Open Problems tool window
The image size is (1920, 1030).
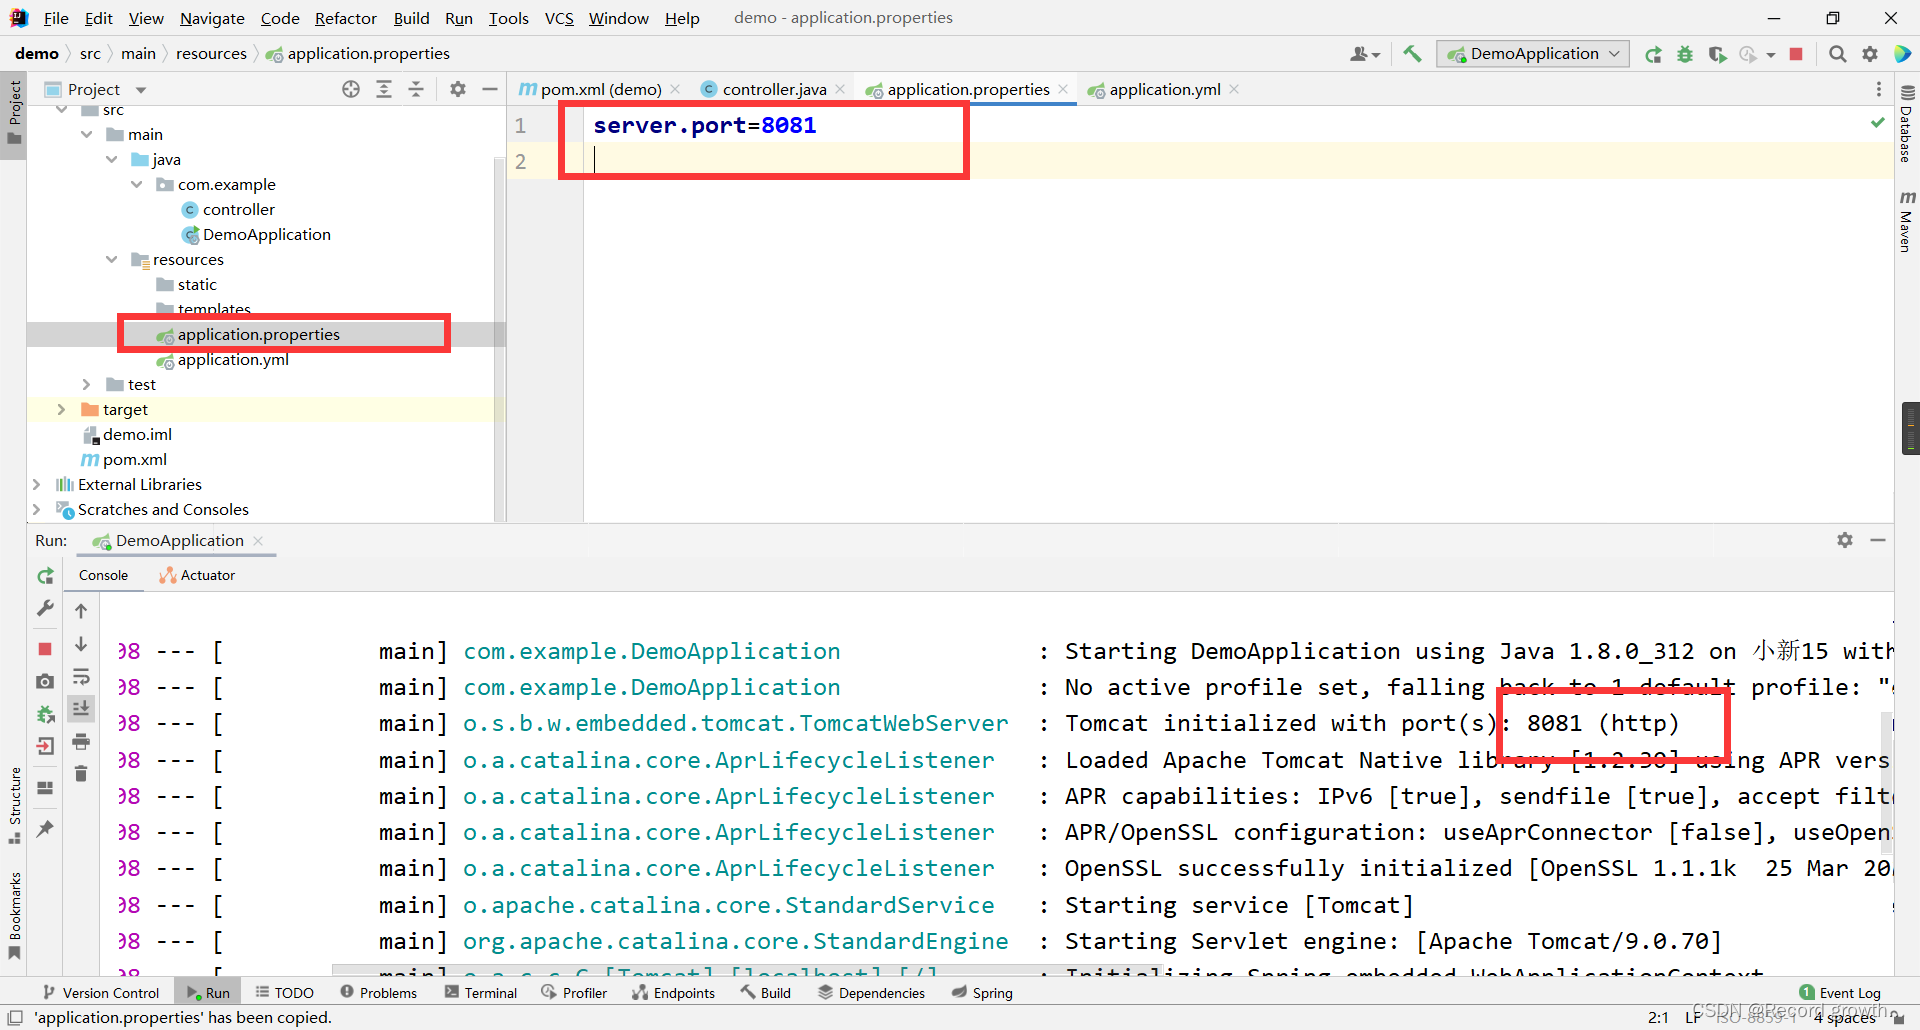[x=379, y=992]
